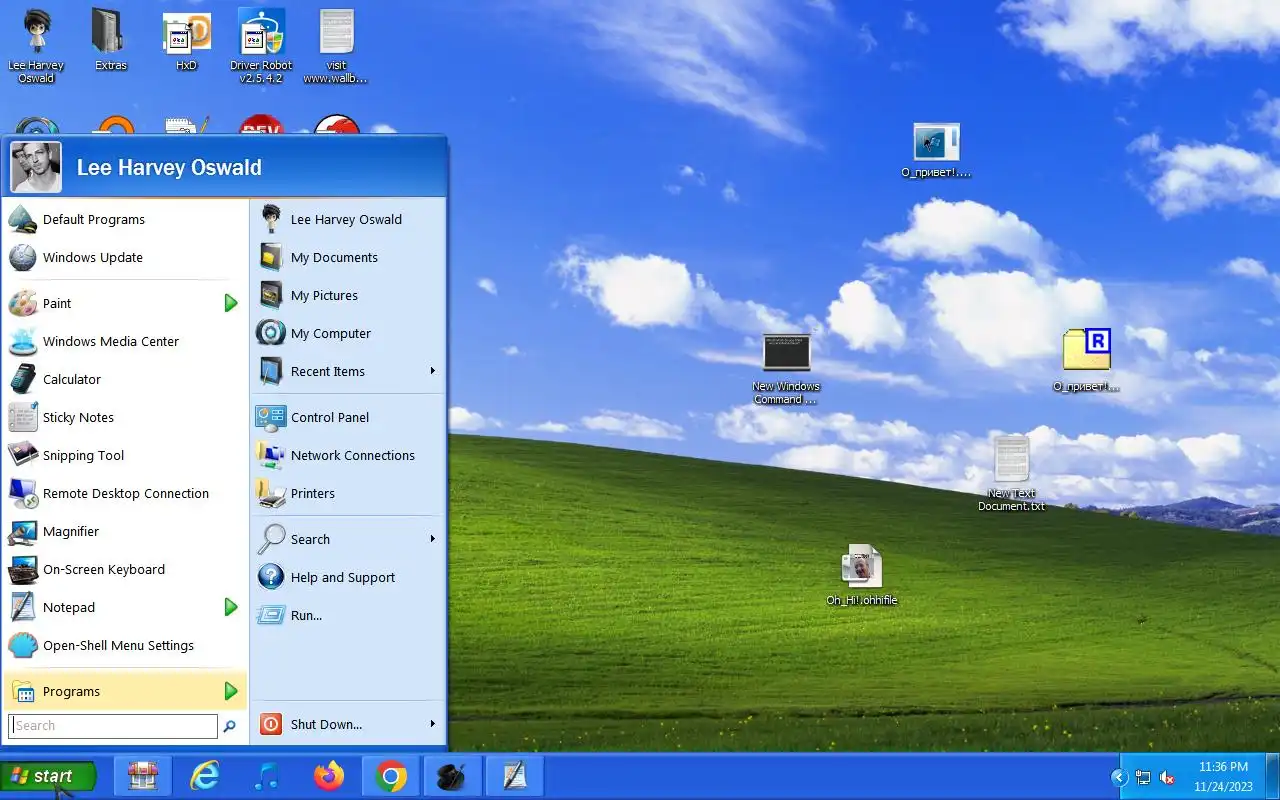Click the network tray icon
Viewport: 1280px width, 800px height.
tap(1143, 777)
